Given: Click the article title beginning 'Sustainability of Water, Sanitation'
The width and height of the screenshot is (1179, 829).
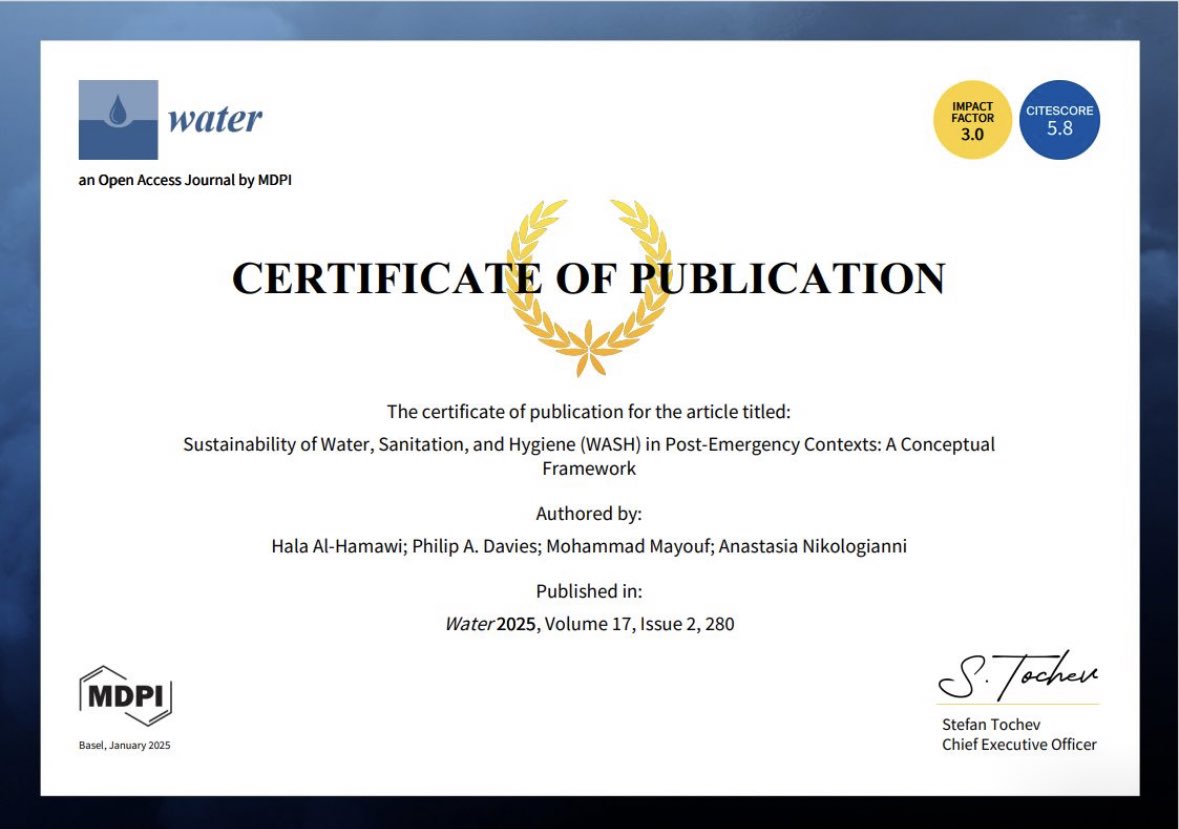Looking at the screenshot, I should tap(589, 456).
